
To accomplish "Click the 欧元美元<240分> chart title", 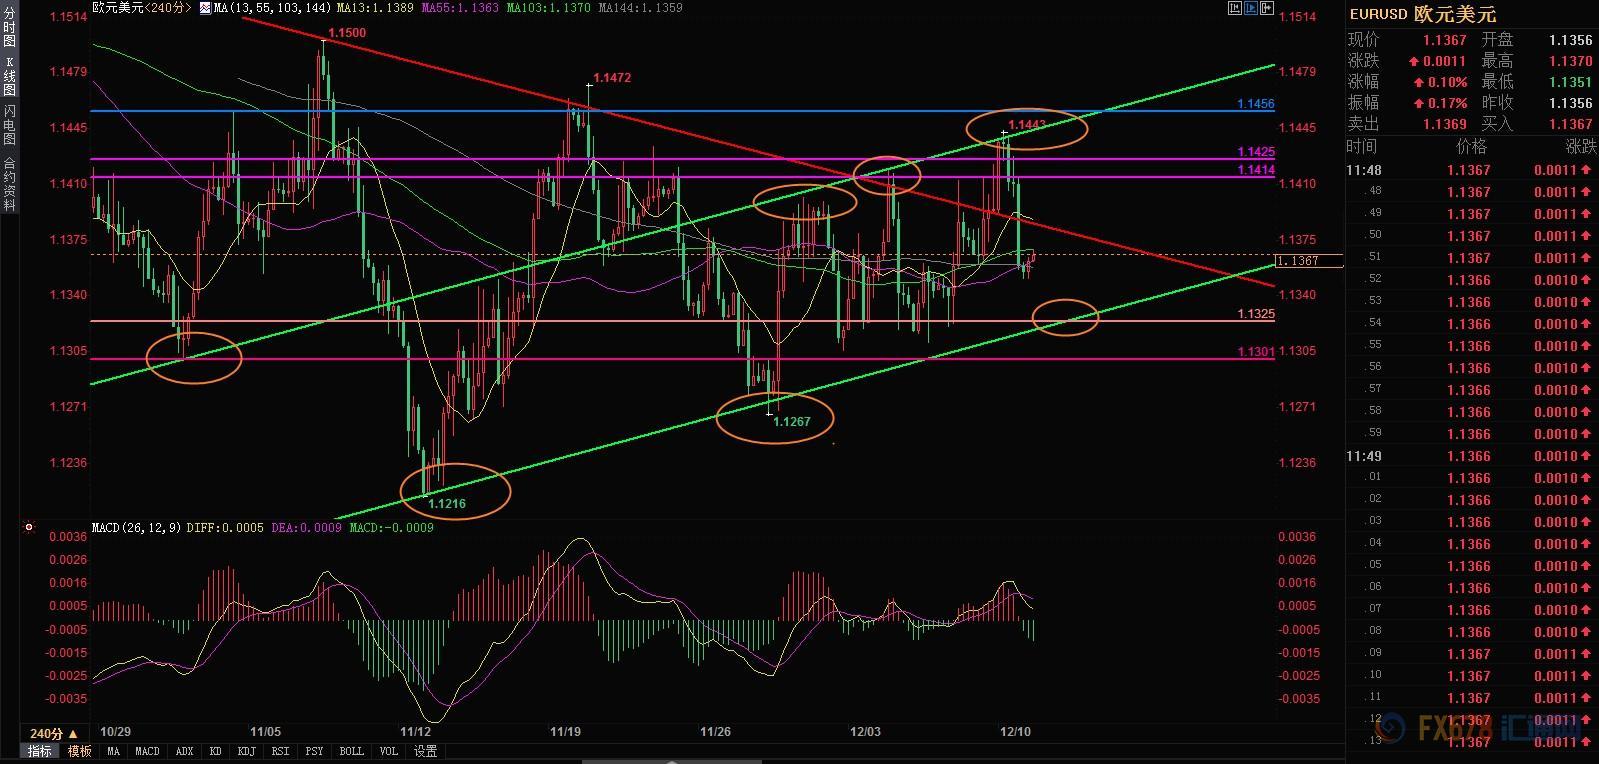I will pyautogui.click(x=141, y=7).
